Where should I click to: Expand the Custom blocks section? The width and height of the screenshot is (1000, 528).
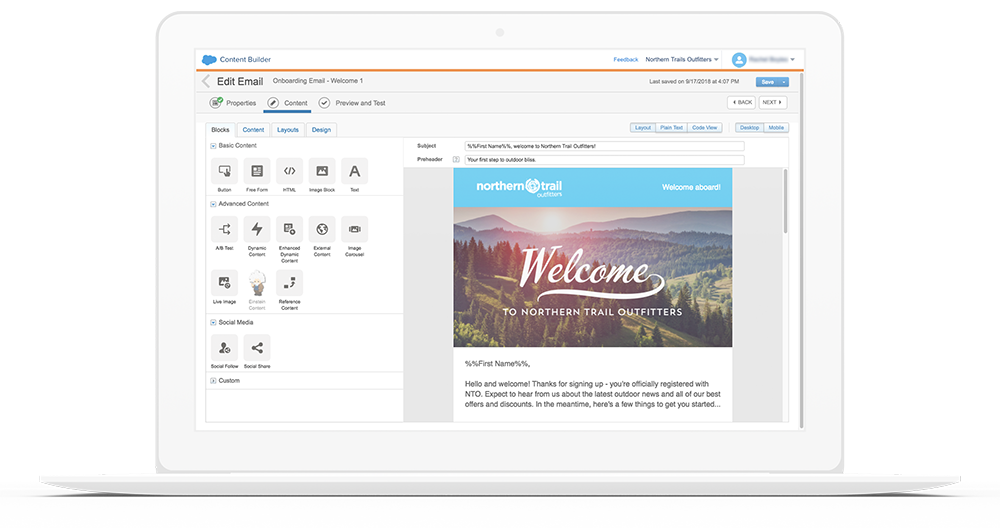point(213,381)
